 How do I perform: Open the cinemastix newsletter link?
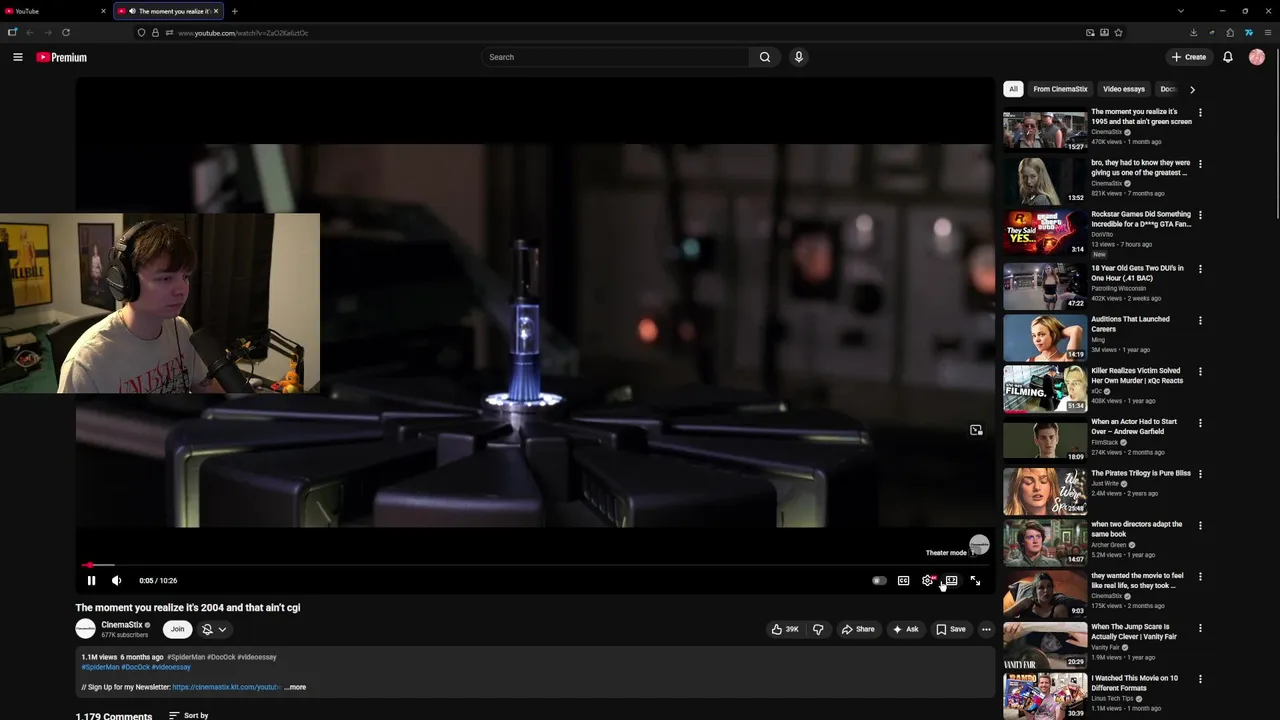coord(226,687)
